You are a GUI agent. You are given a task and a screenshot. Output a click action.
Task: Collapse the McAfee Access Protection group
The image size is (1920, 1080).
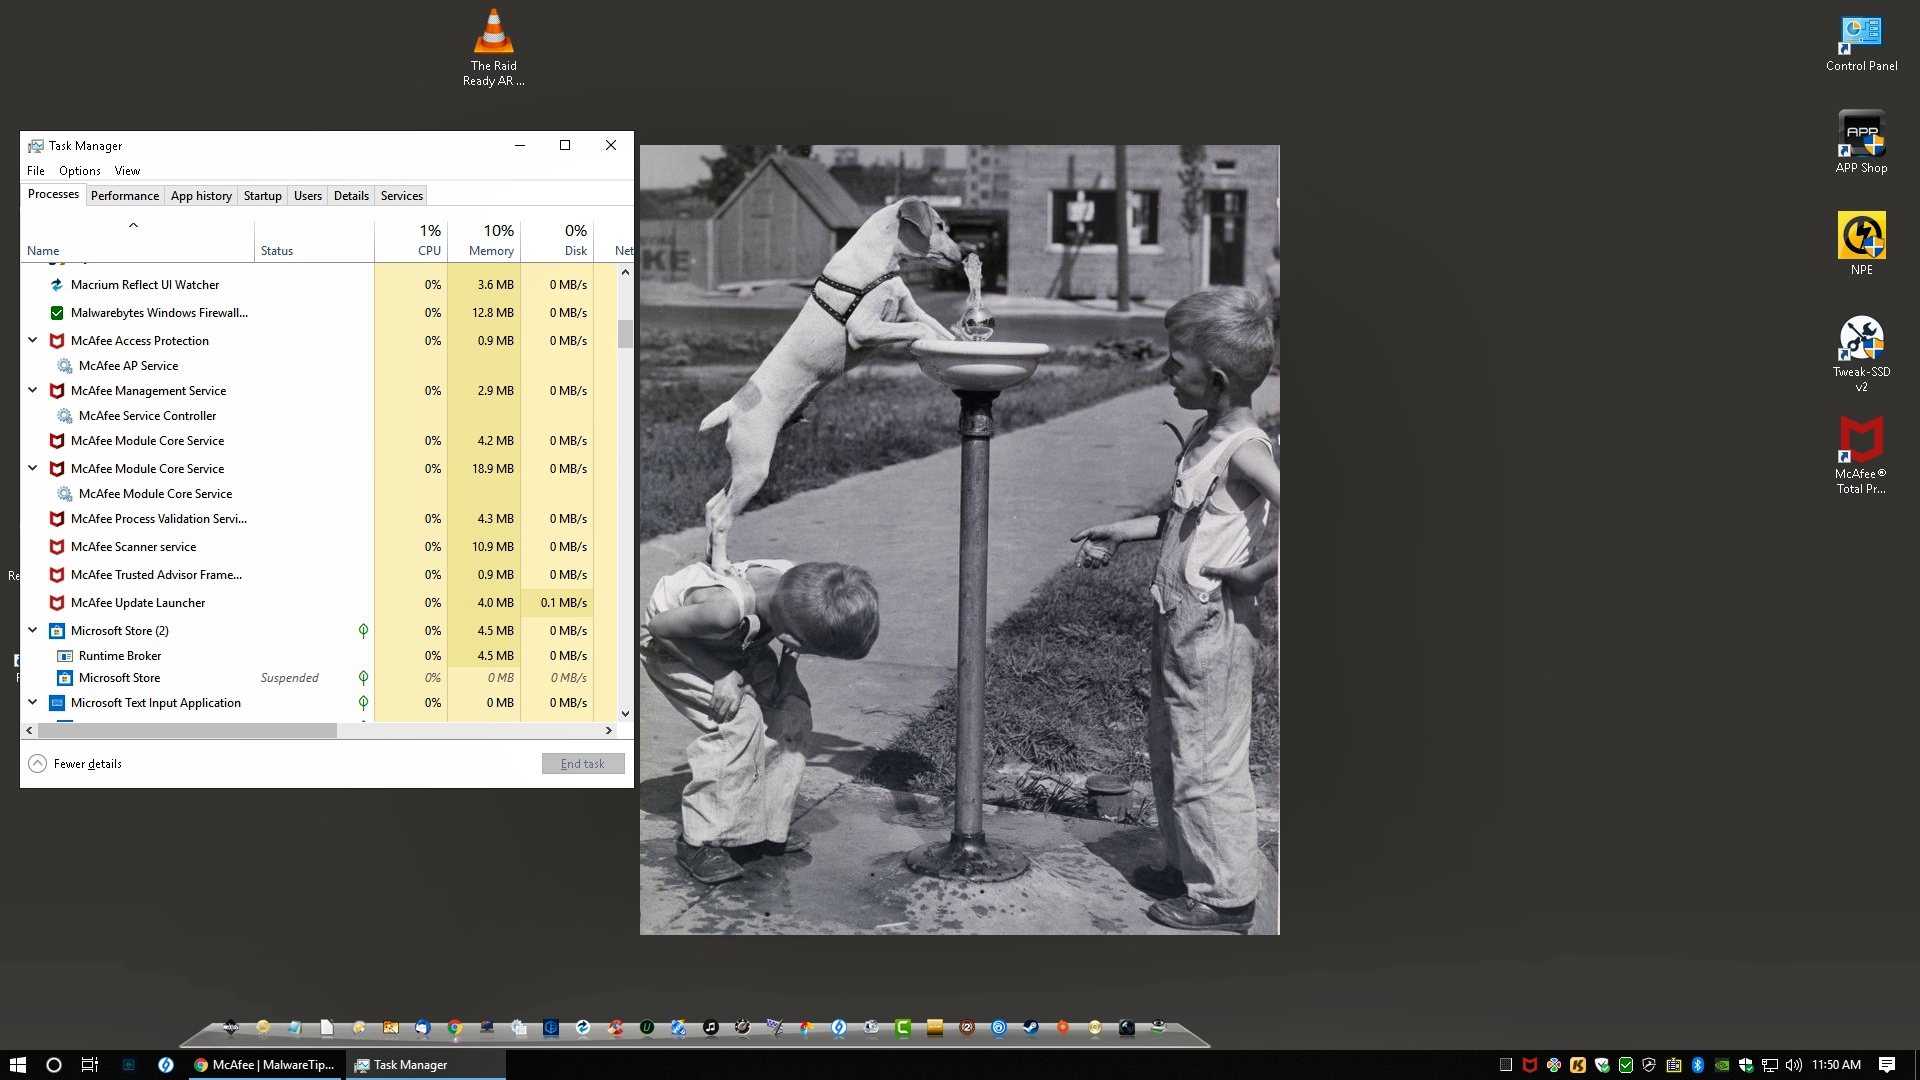coord(32,341)
